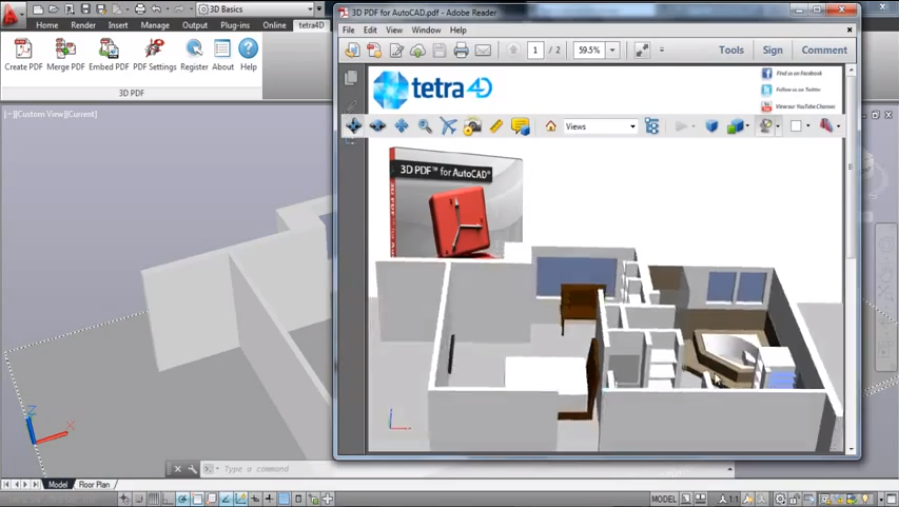Select the 3D Pan tool

click(401, 126)
